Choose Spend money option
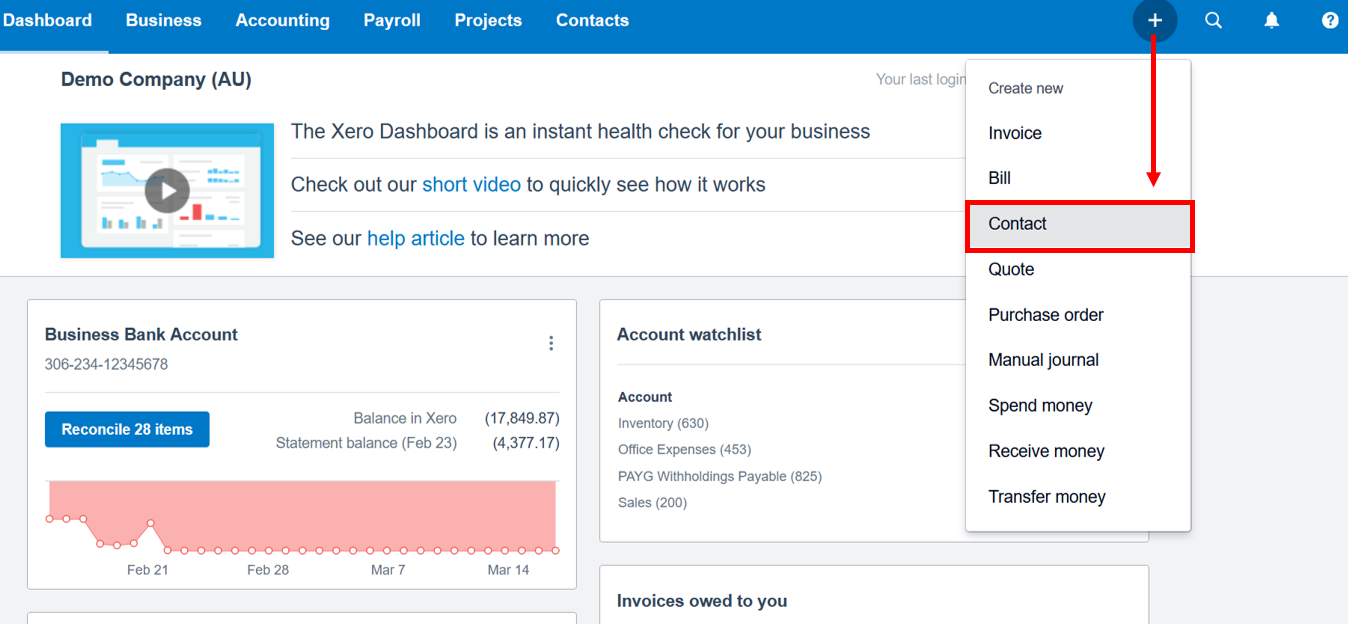 (1078, 406)
